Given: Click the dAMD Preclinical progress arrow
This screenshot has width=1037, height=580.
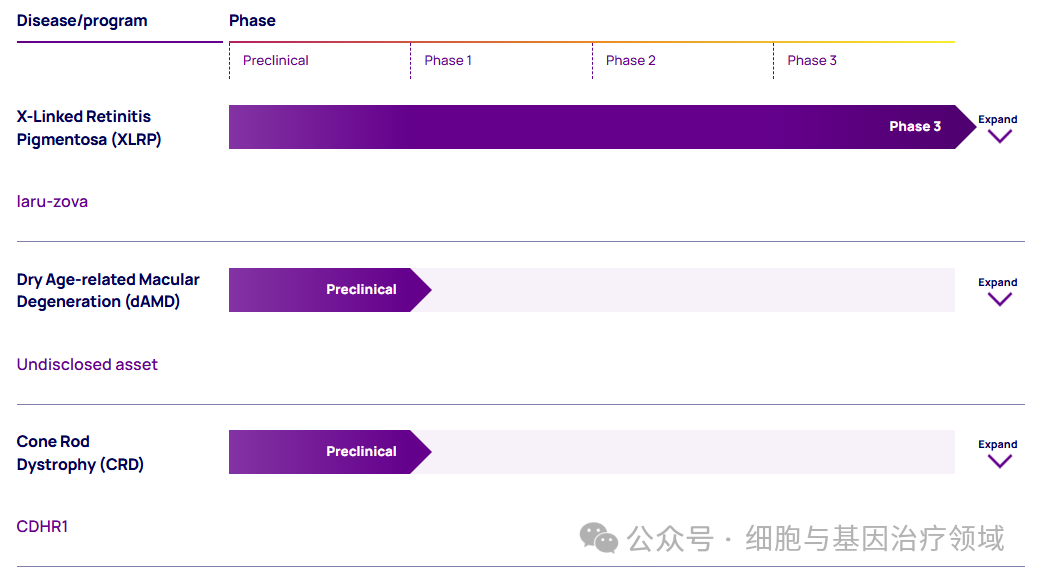Looking at the screenshot, I should click(330, 290).
